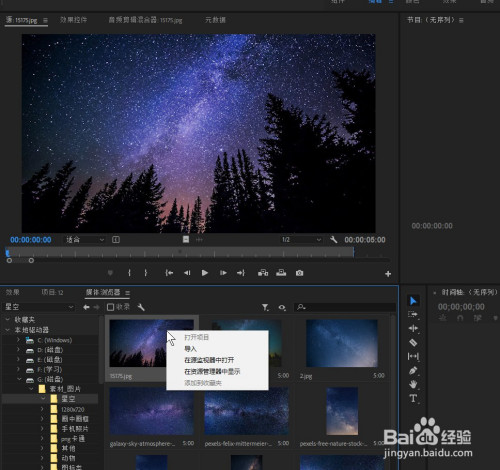This screenshot has width=500, height=470.
Task: Click the Source monitor playhead on time ruler
Action: (x=7, y=253)
